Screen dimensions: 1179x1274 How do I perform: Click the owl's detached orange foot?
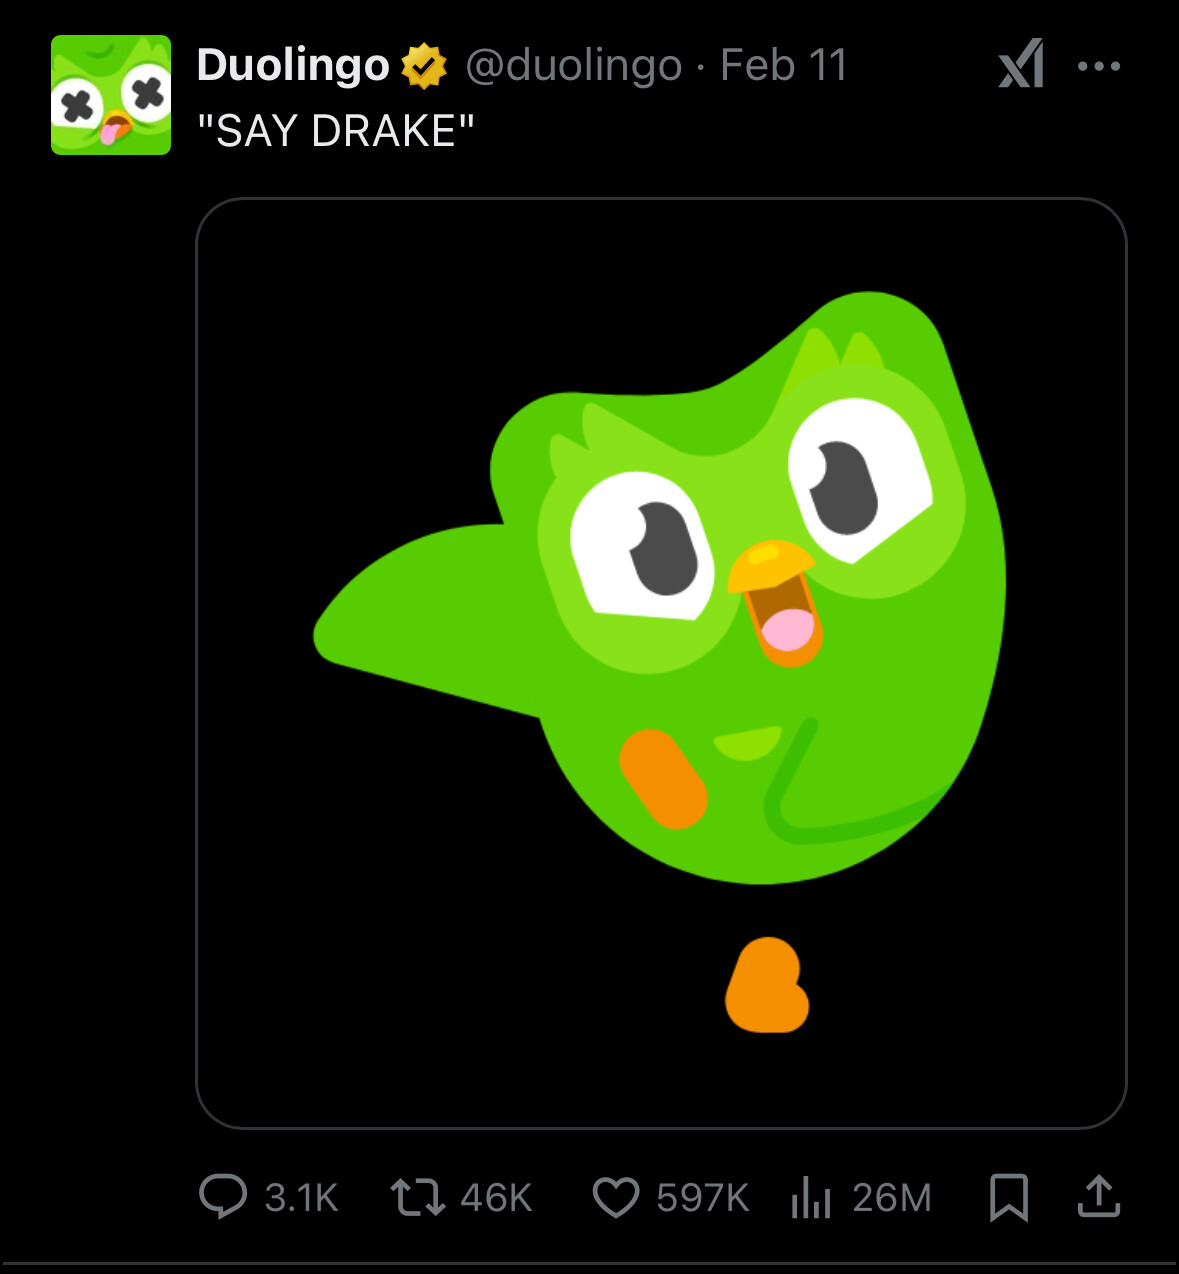tap(767, 986)
